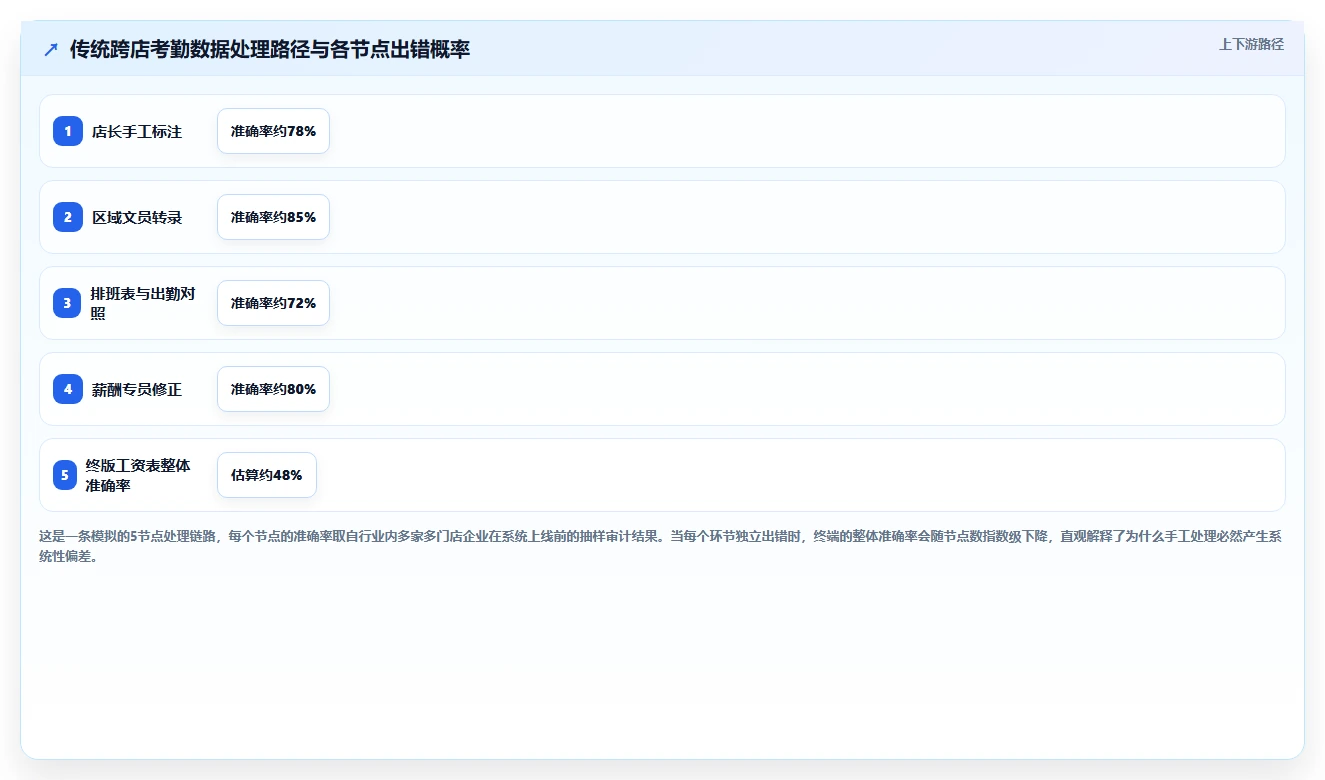Click the 区域文员转录 step label

coord(137,217)
